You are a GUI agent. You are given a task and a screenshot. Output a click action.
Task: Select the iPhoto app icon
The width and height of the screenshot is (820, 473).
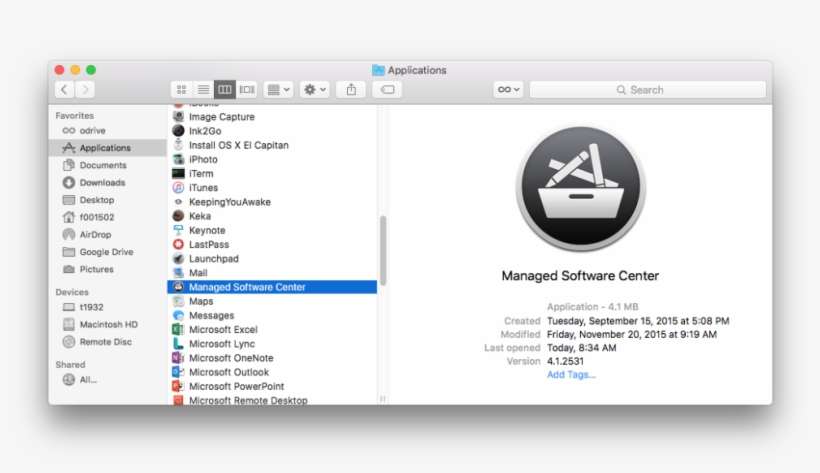tap(178, 159)
